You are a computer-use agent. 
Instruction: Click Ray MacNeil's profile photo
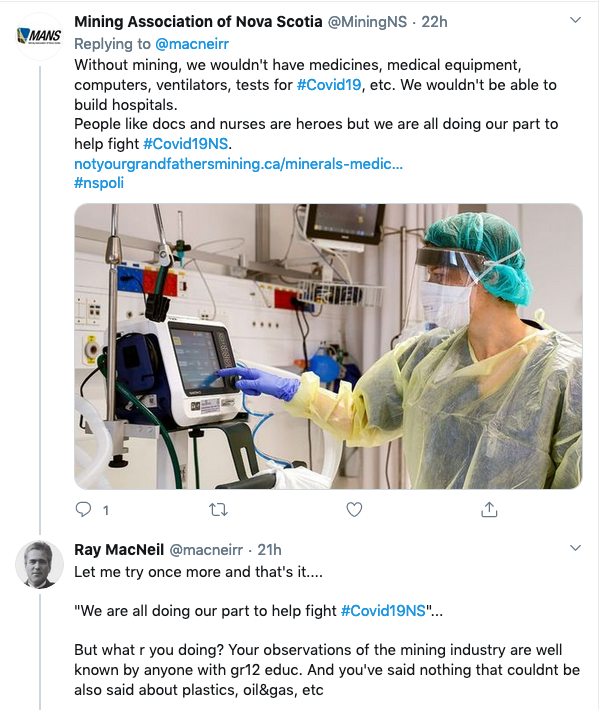[39, 565]
